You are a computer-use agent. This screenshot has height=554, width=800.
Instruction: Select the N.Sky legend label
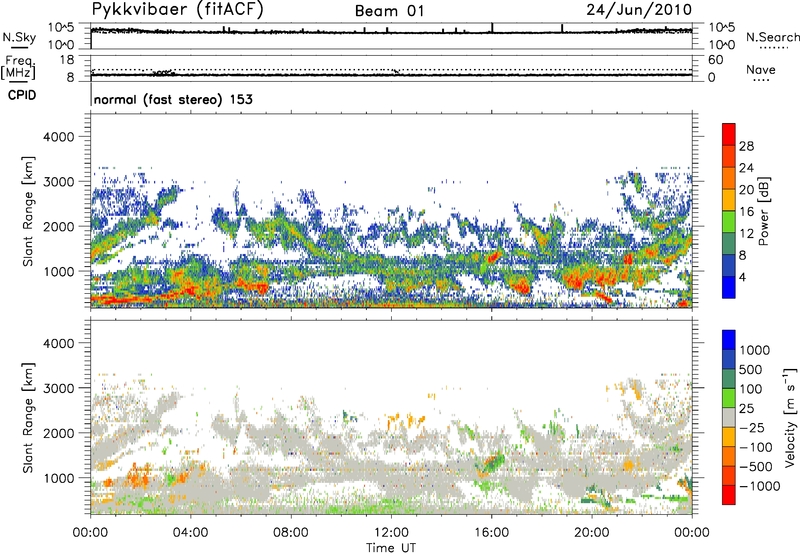(19, 37)
